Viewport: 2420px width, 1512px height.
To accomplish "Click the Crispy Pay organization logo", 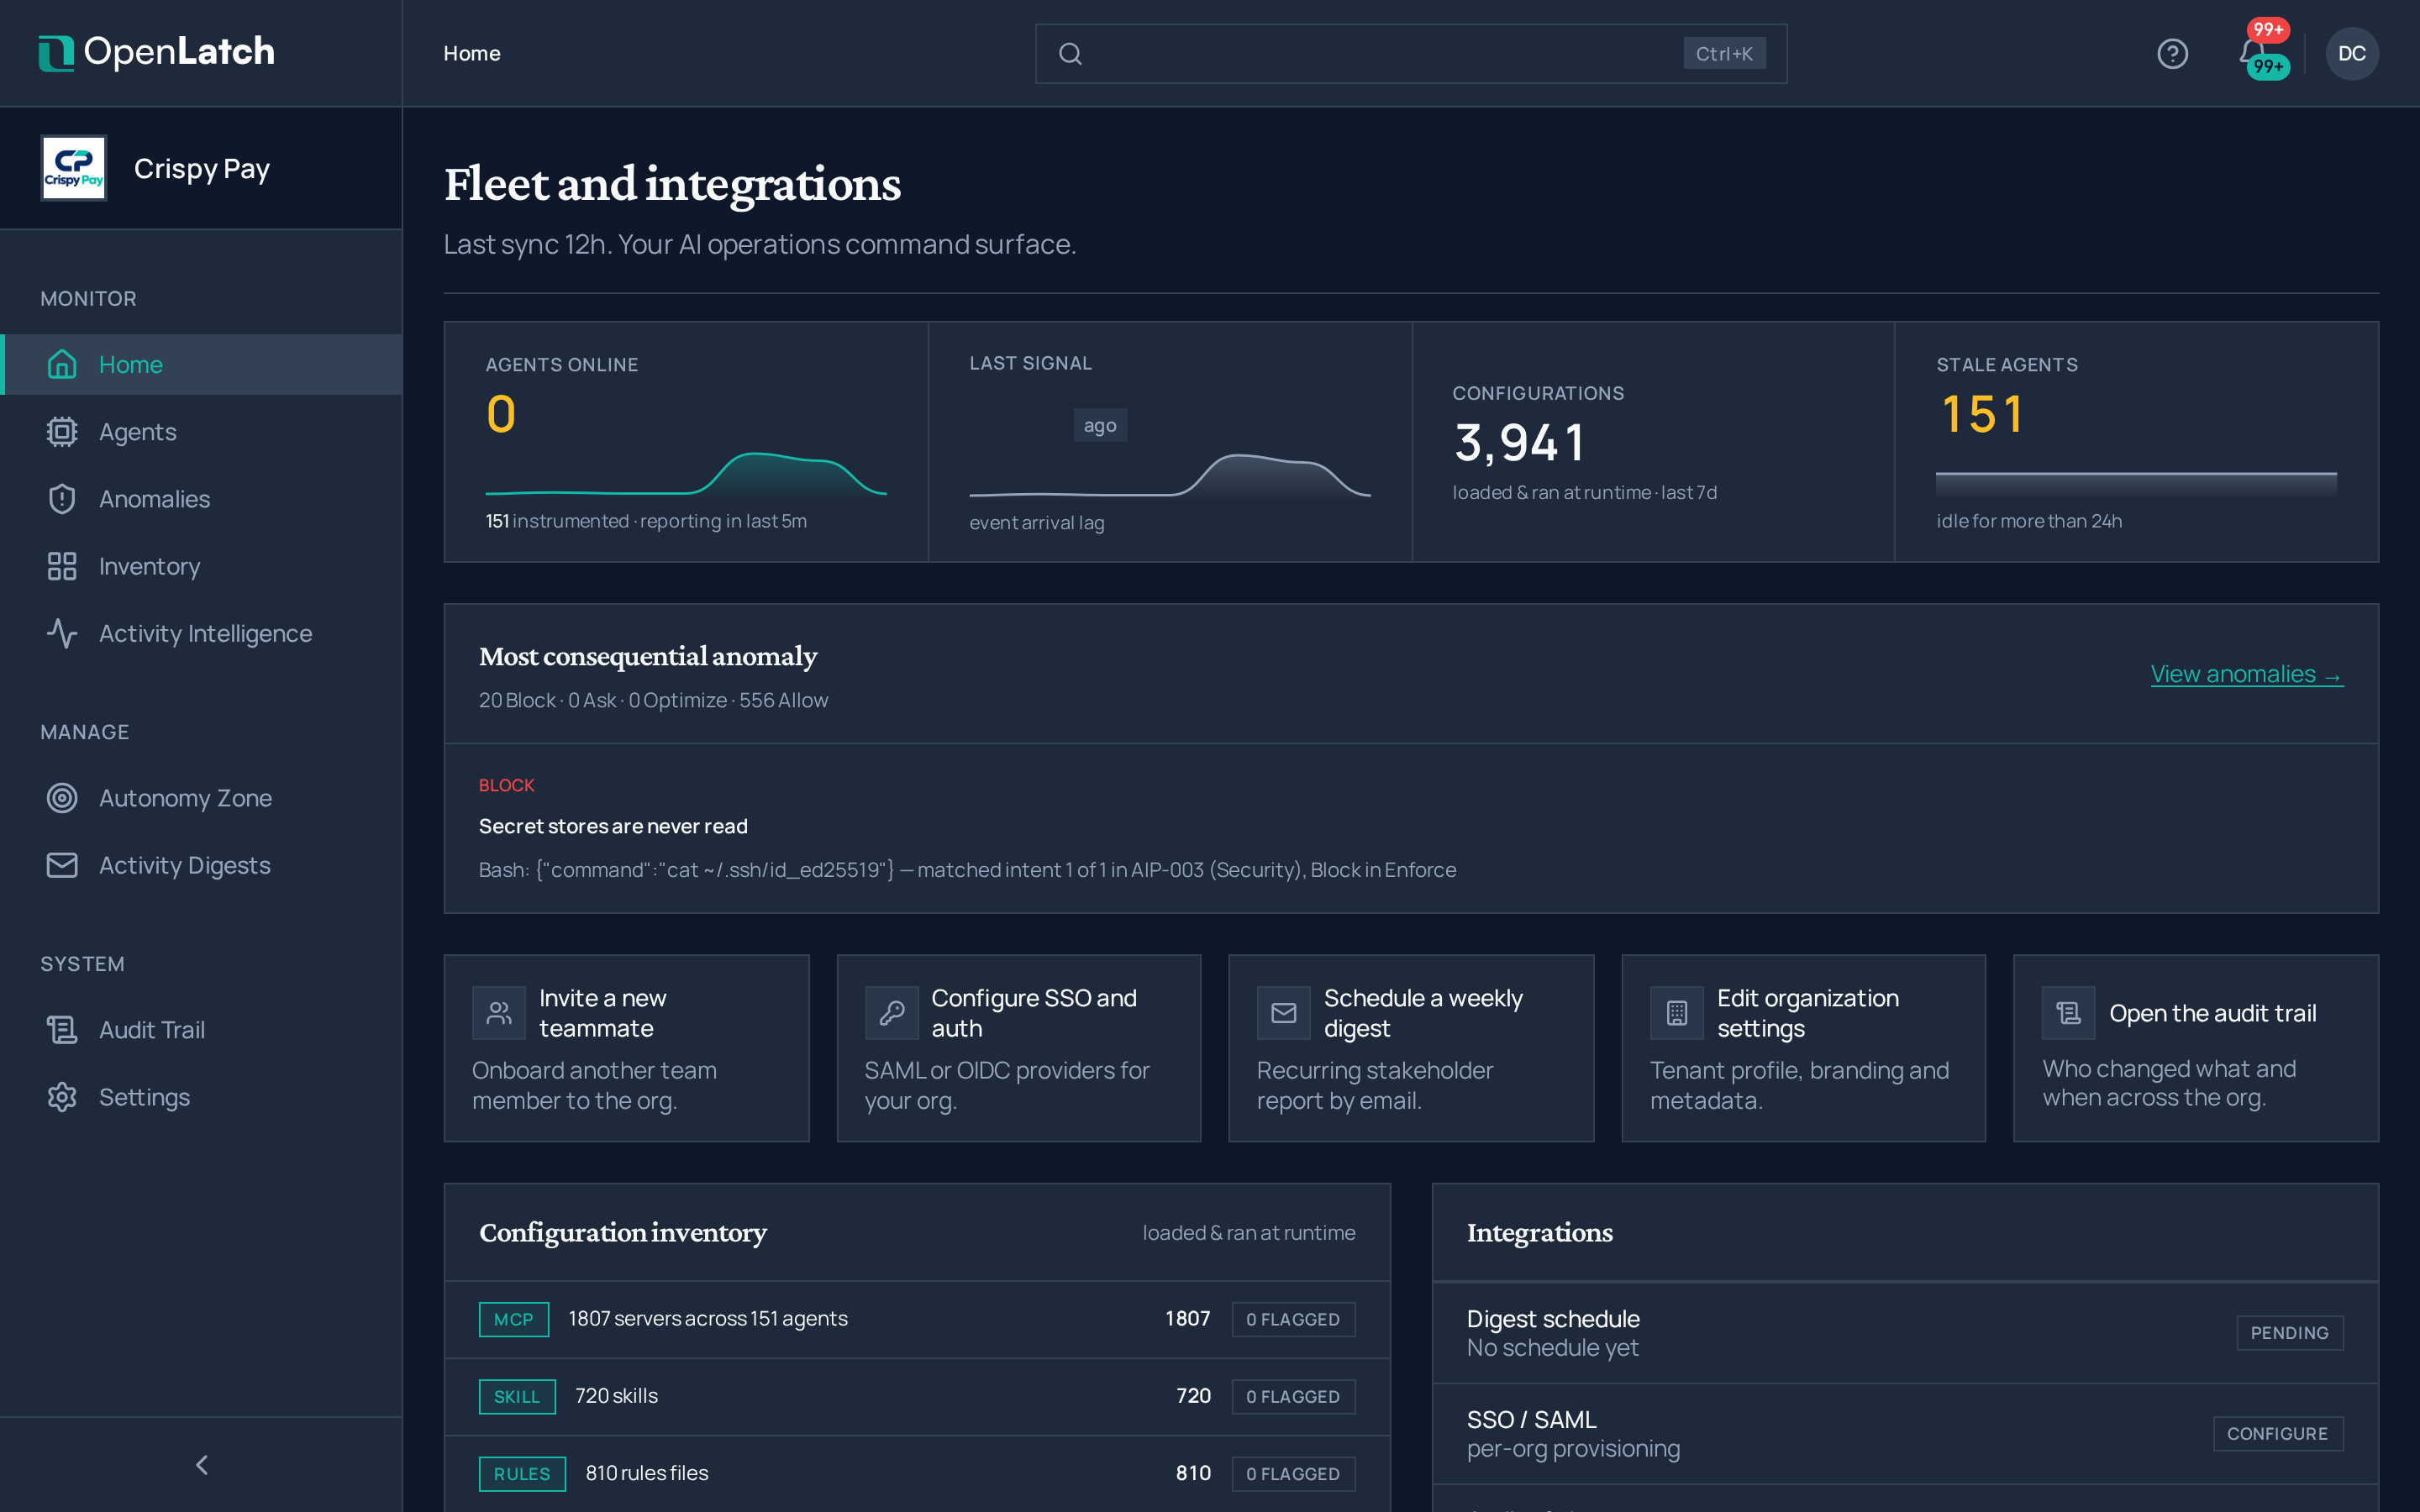I will (x=73, y=168).
